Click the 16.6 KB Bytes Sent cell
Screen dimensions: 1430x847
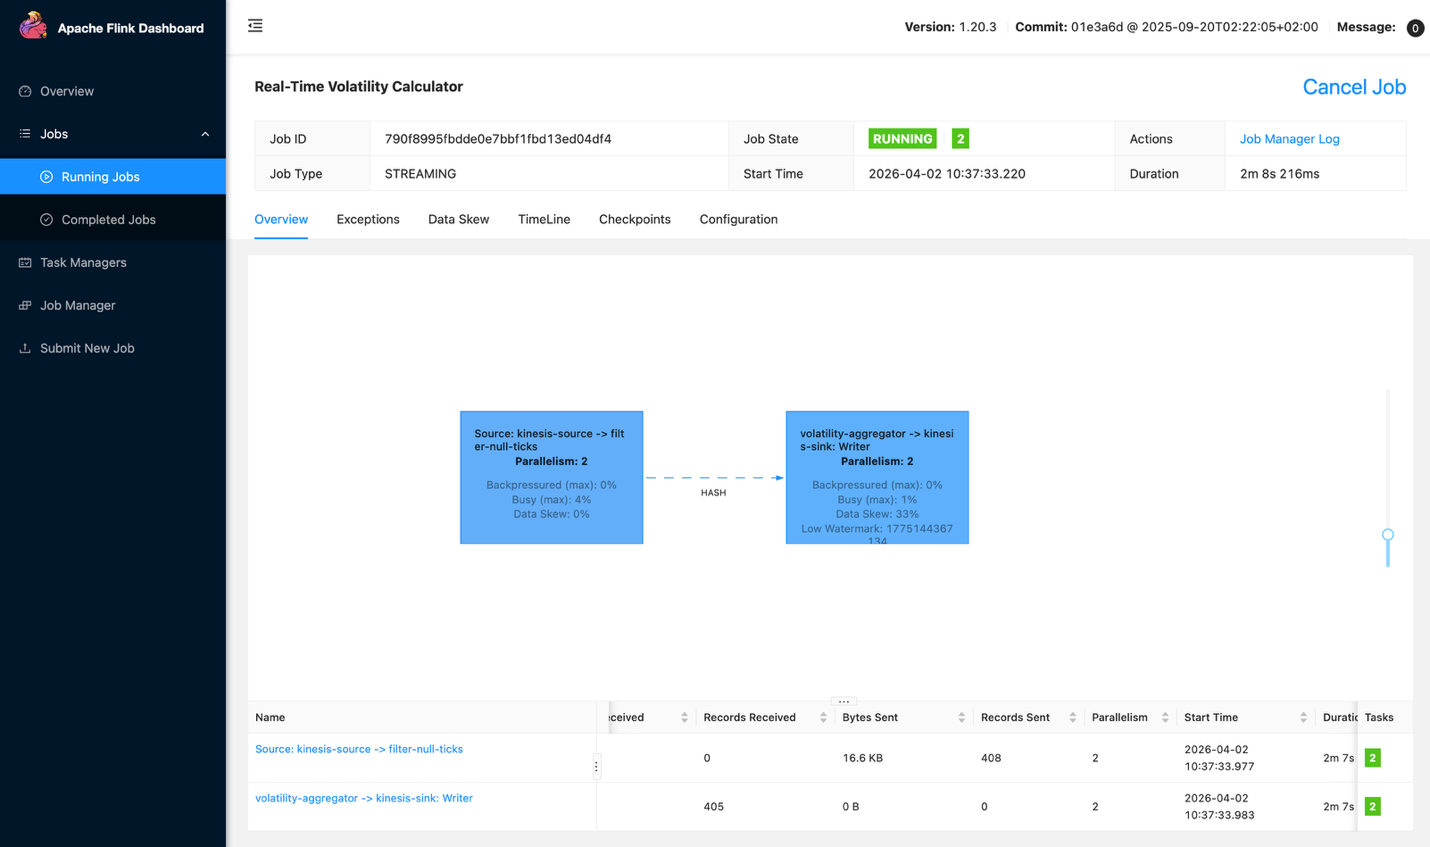(x=863, y=758)
